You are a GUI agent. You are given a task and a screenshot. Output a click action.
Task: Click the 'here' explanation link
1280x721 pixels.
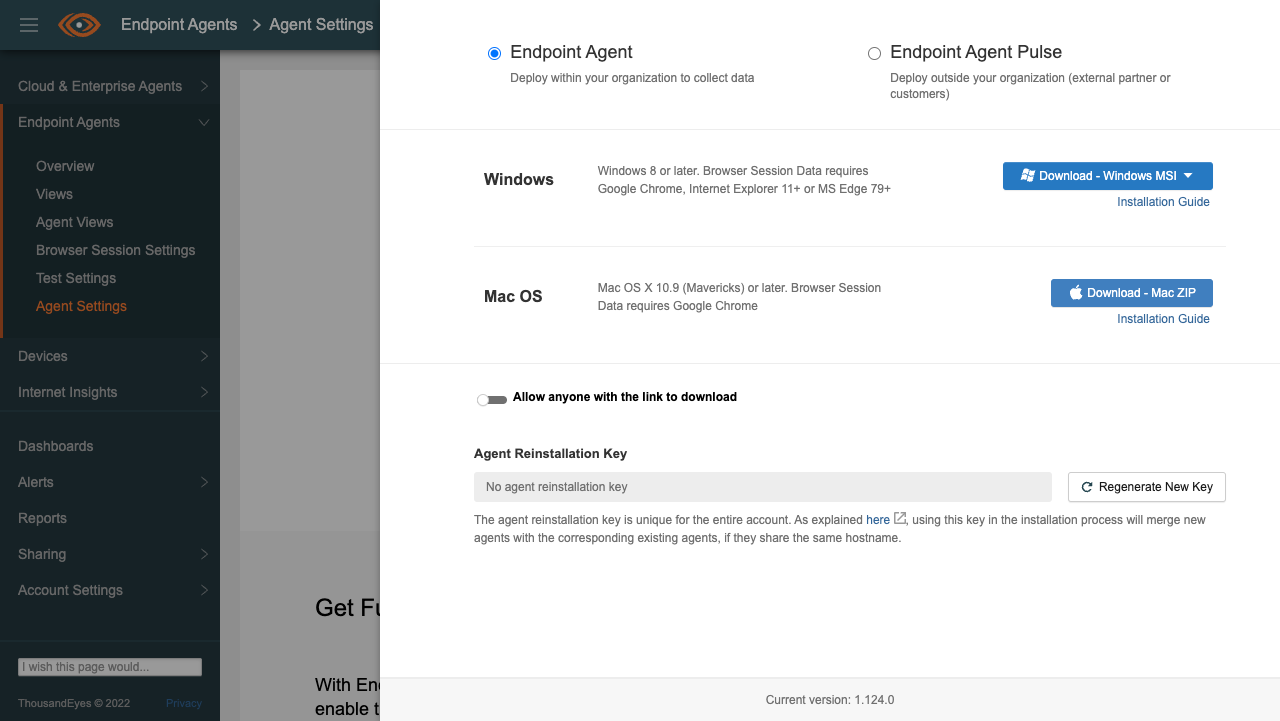pos(878,520)
